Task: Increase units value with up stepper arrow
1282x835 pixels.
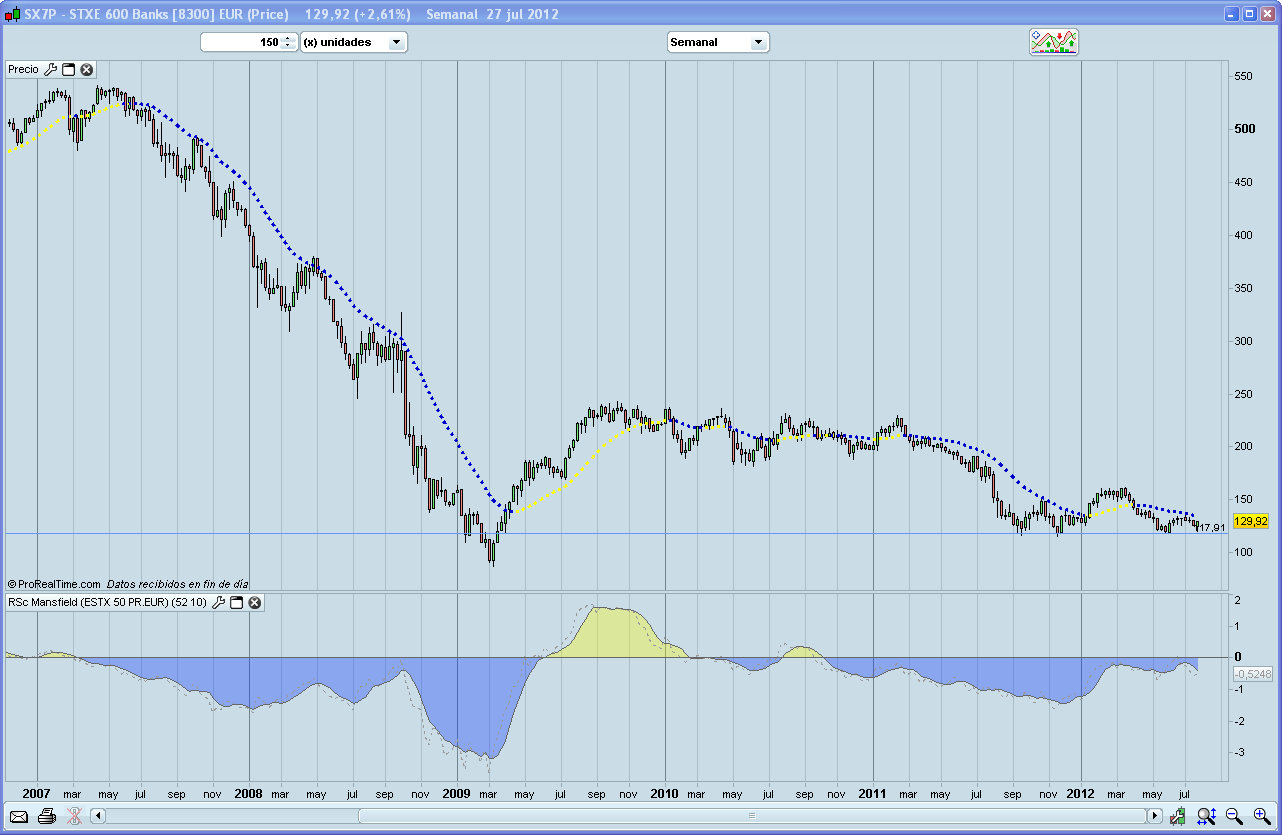Action: (x=288, y=38)
